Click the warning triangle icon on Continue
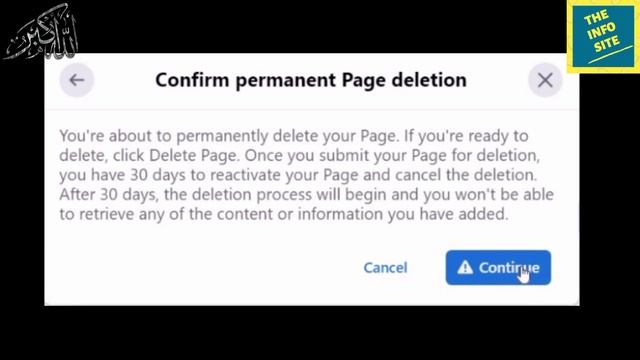 point(465,267)
